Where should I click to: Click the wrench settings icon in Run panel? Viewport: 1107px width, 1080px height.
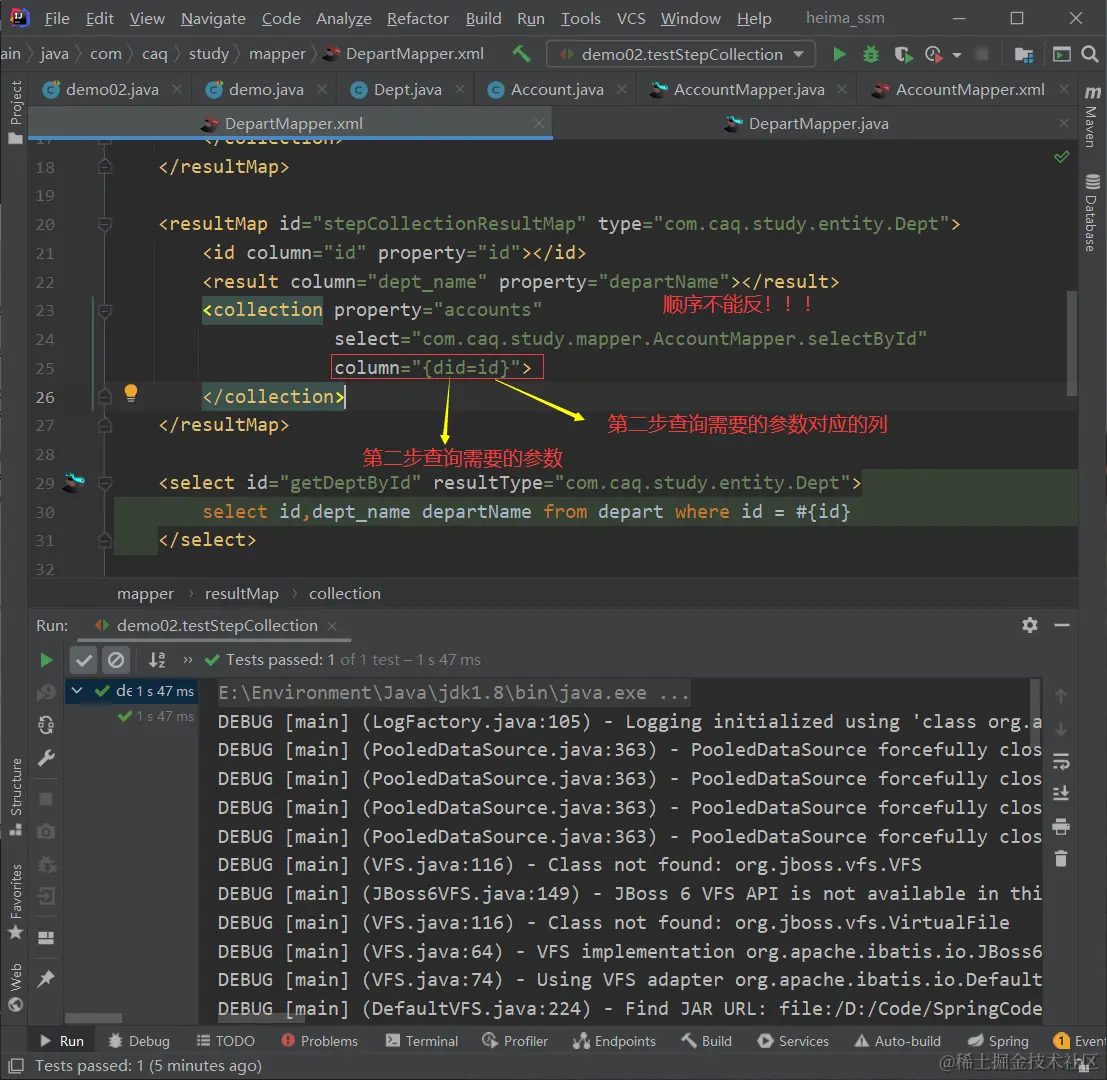point(47,758)
